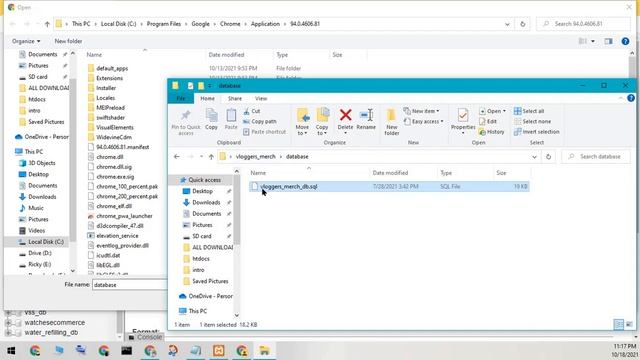The image size is (640, 360).
Task: Switch to details view in database status bar
Action: [619, 324]
